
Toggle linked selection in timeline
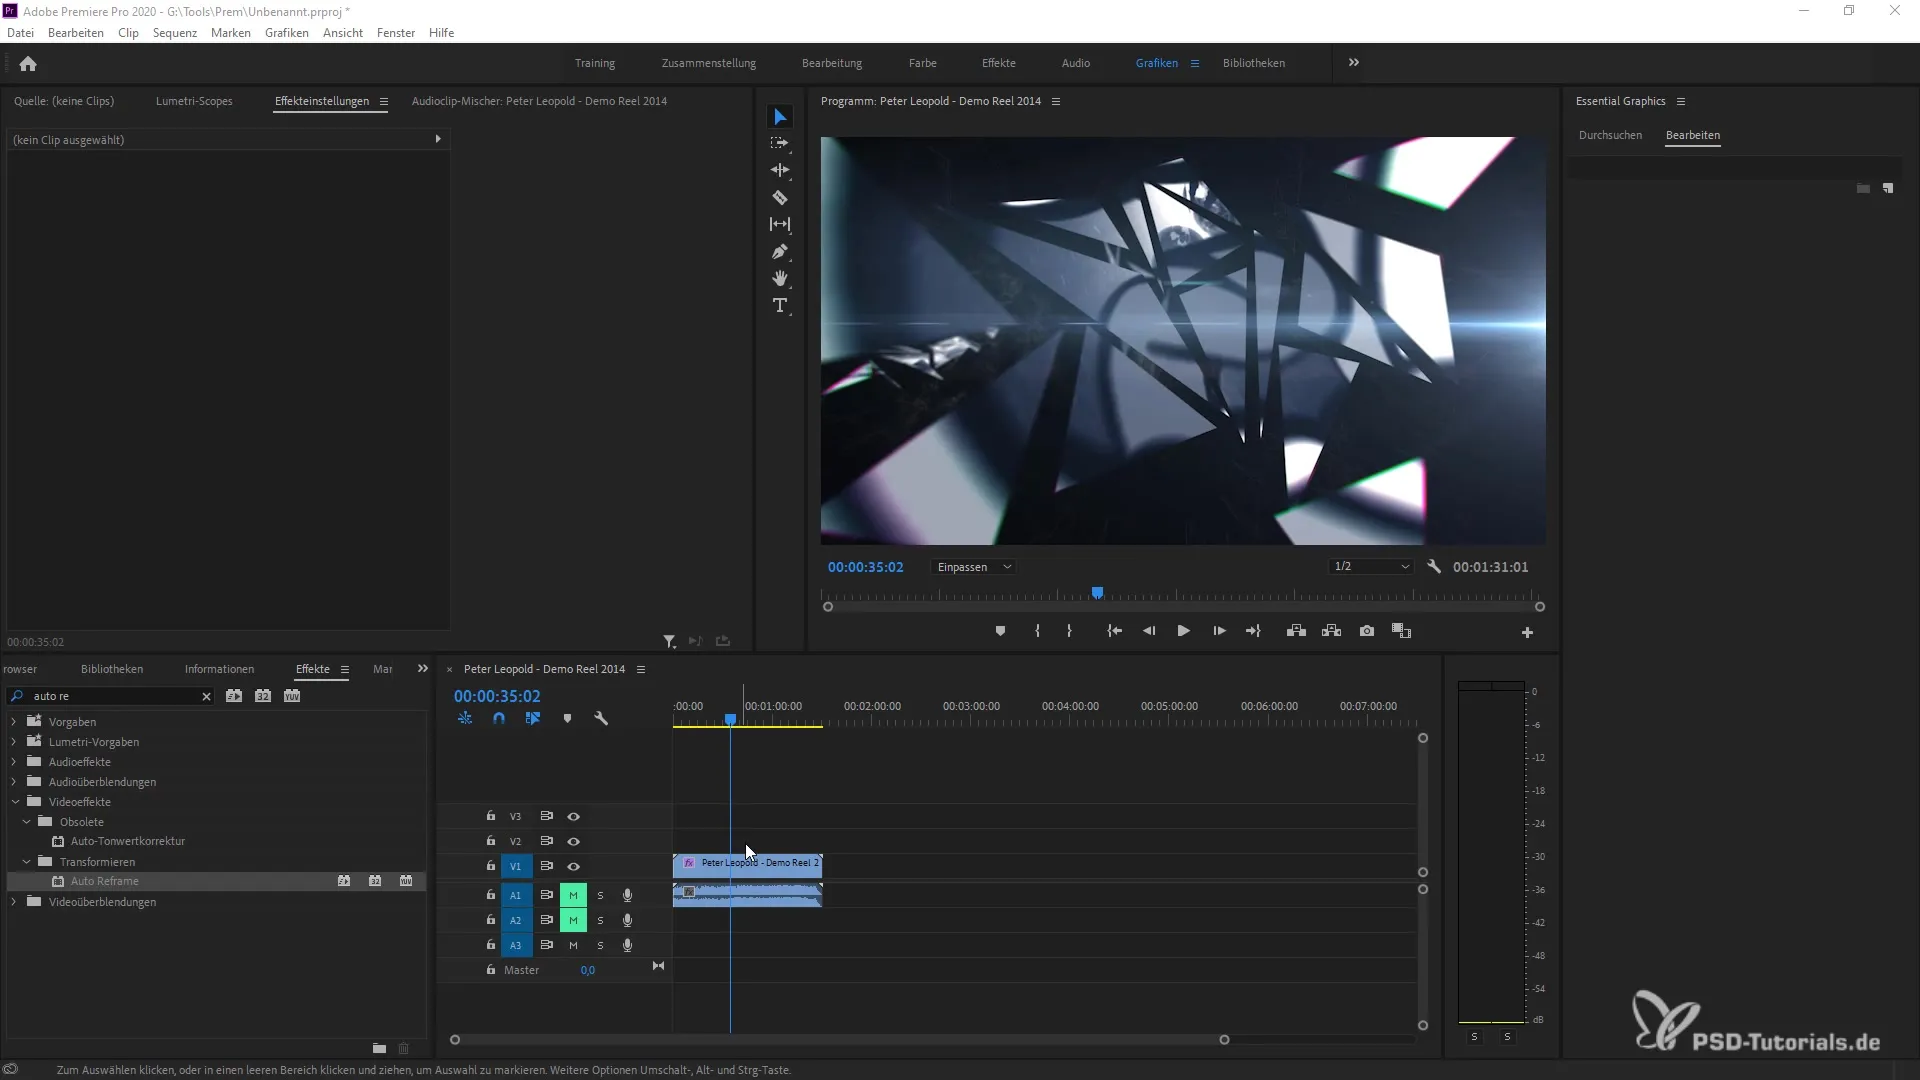[533, 718]
